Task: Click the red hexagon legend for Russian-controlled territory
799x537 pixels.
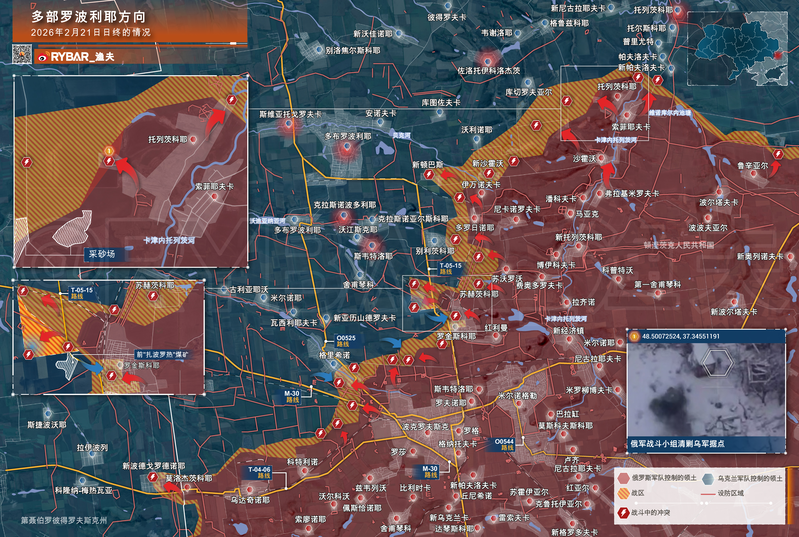Action: tap(623, 479)
